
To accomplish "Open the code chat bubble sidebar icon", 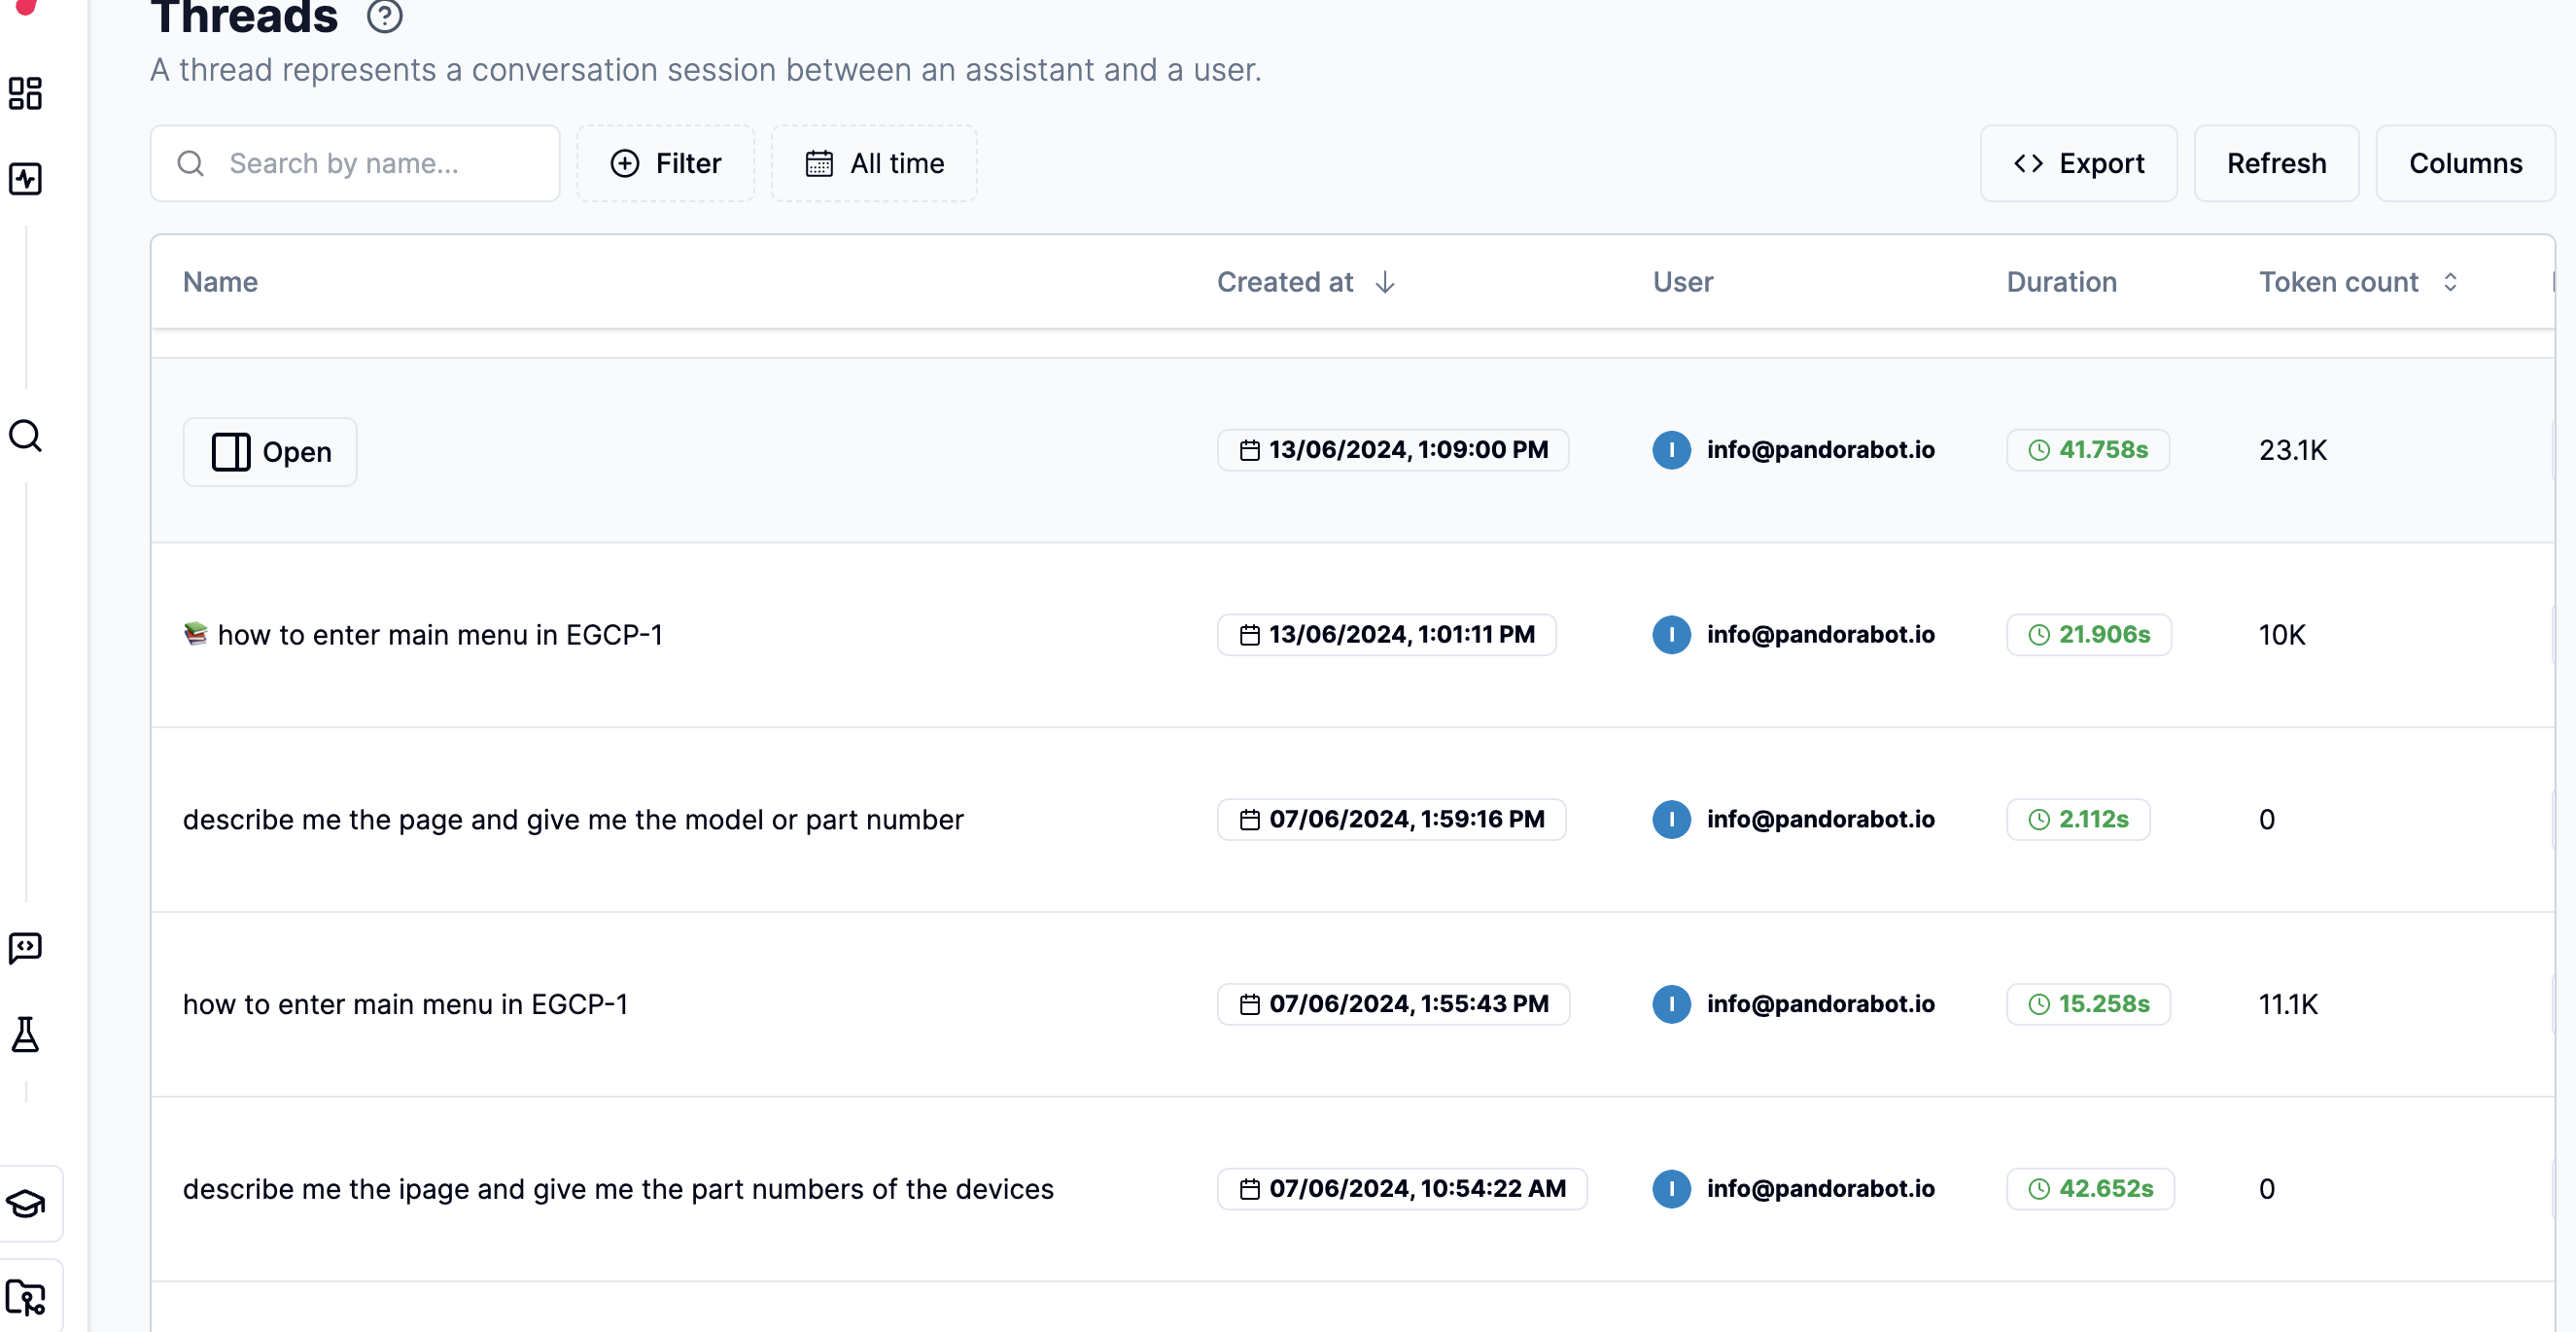I will click(25, 947).
